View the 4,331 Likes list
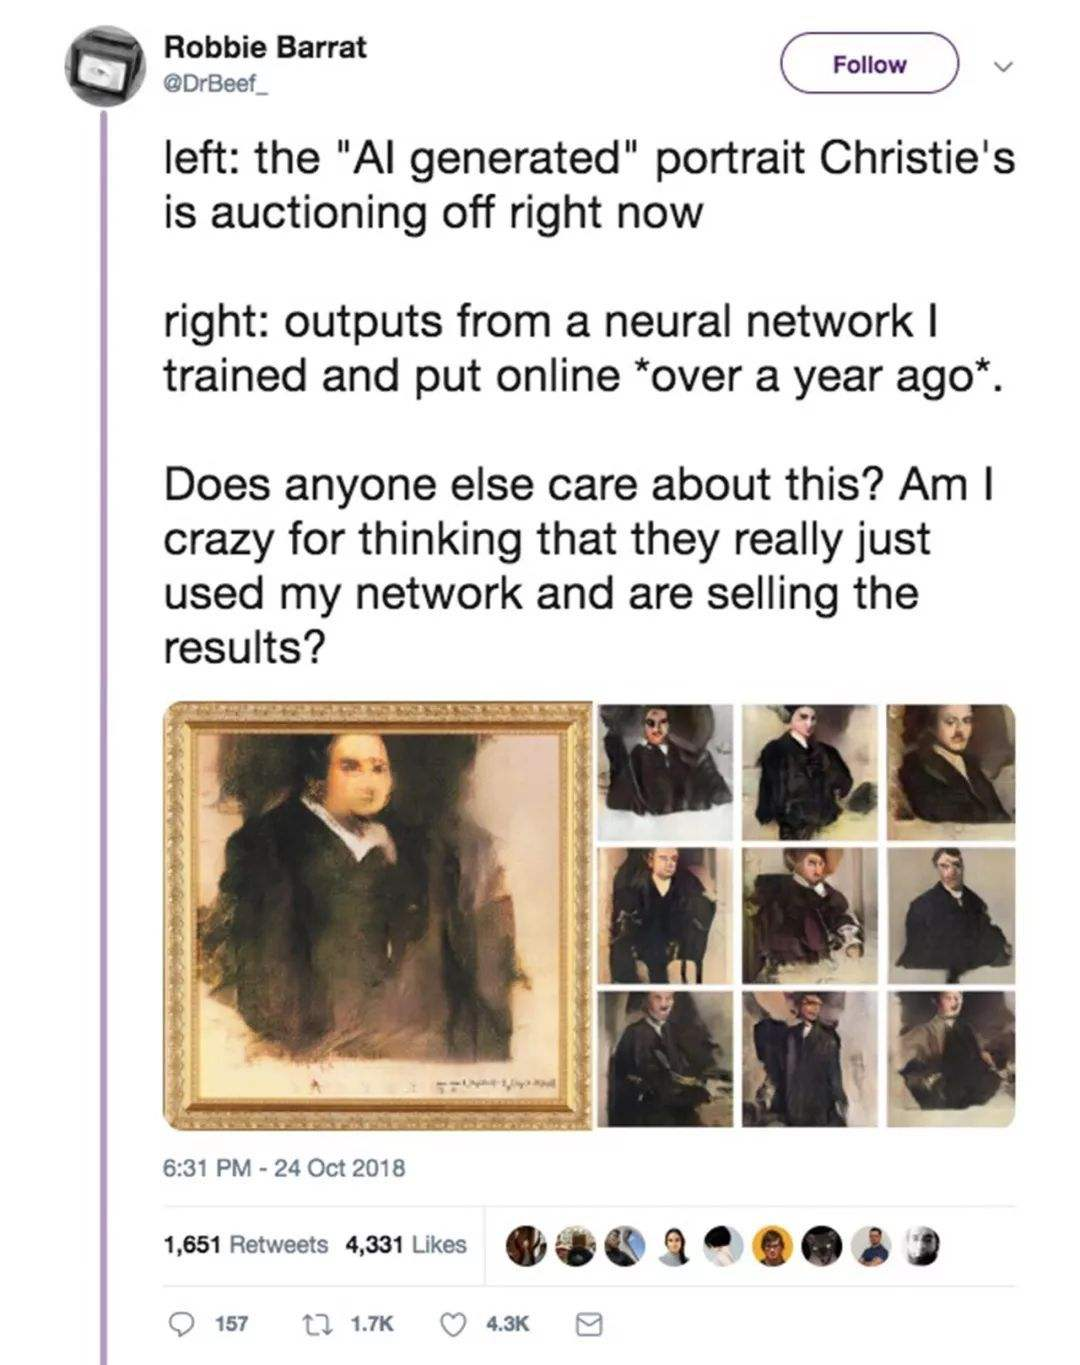The image size is (1080, 1365). coord(405,1245)
